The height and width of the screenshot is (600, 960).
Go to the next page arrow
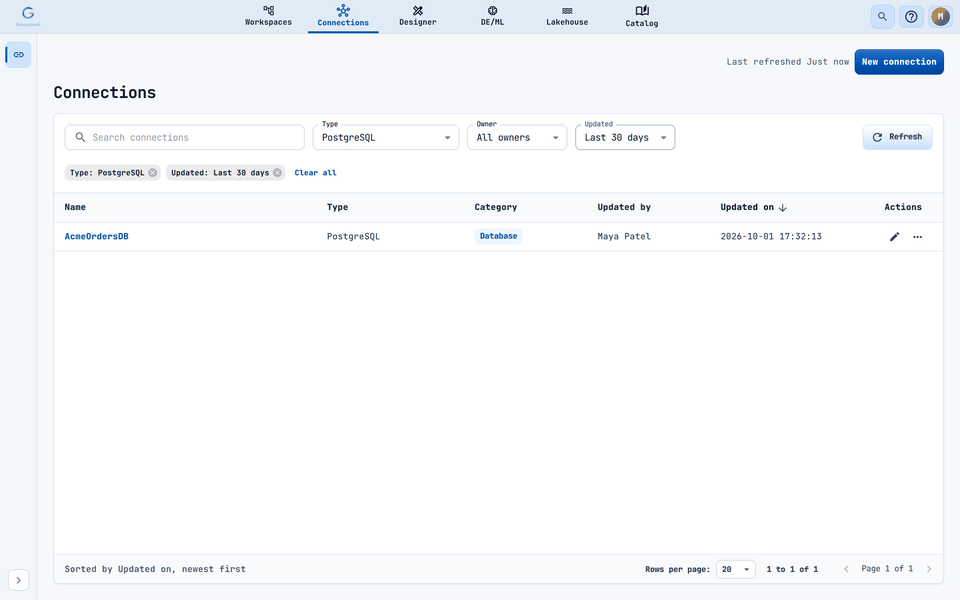point(929,569)
